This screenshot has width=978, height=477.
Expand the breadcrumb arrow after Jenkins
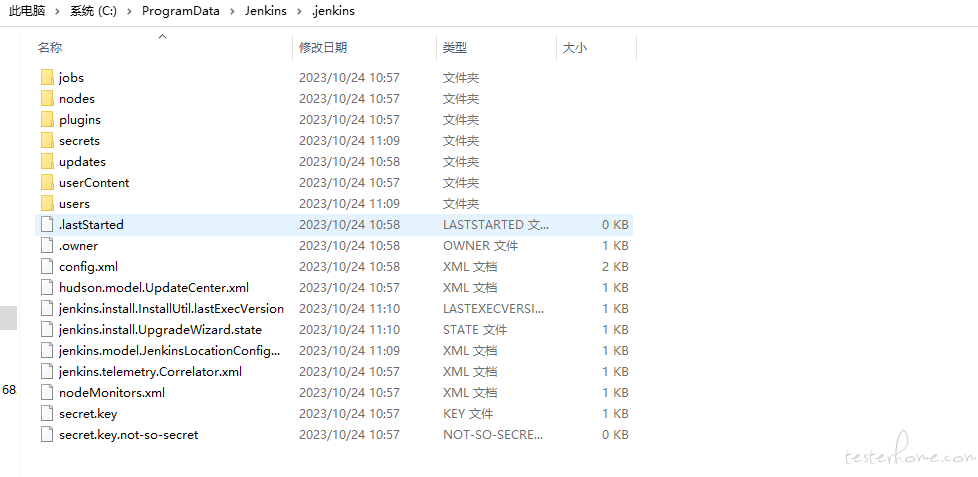[x=299, y=11]
